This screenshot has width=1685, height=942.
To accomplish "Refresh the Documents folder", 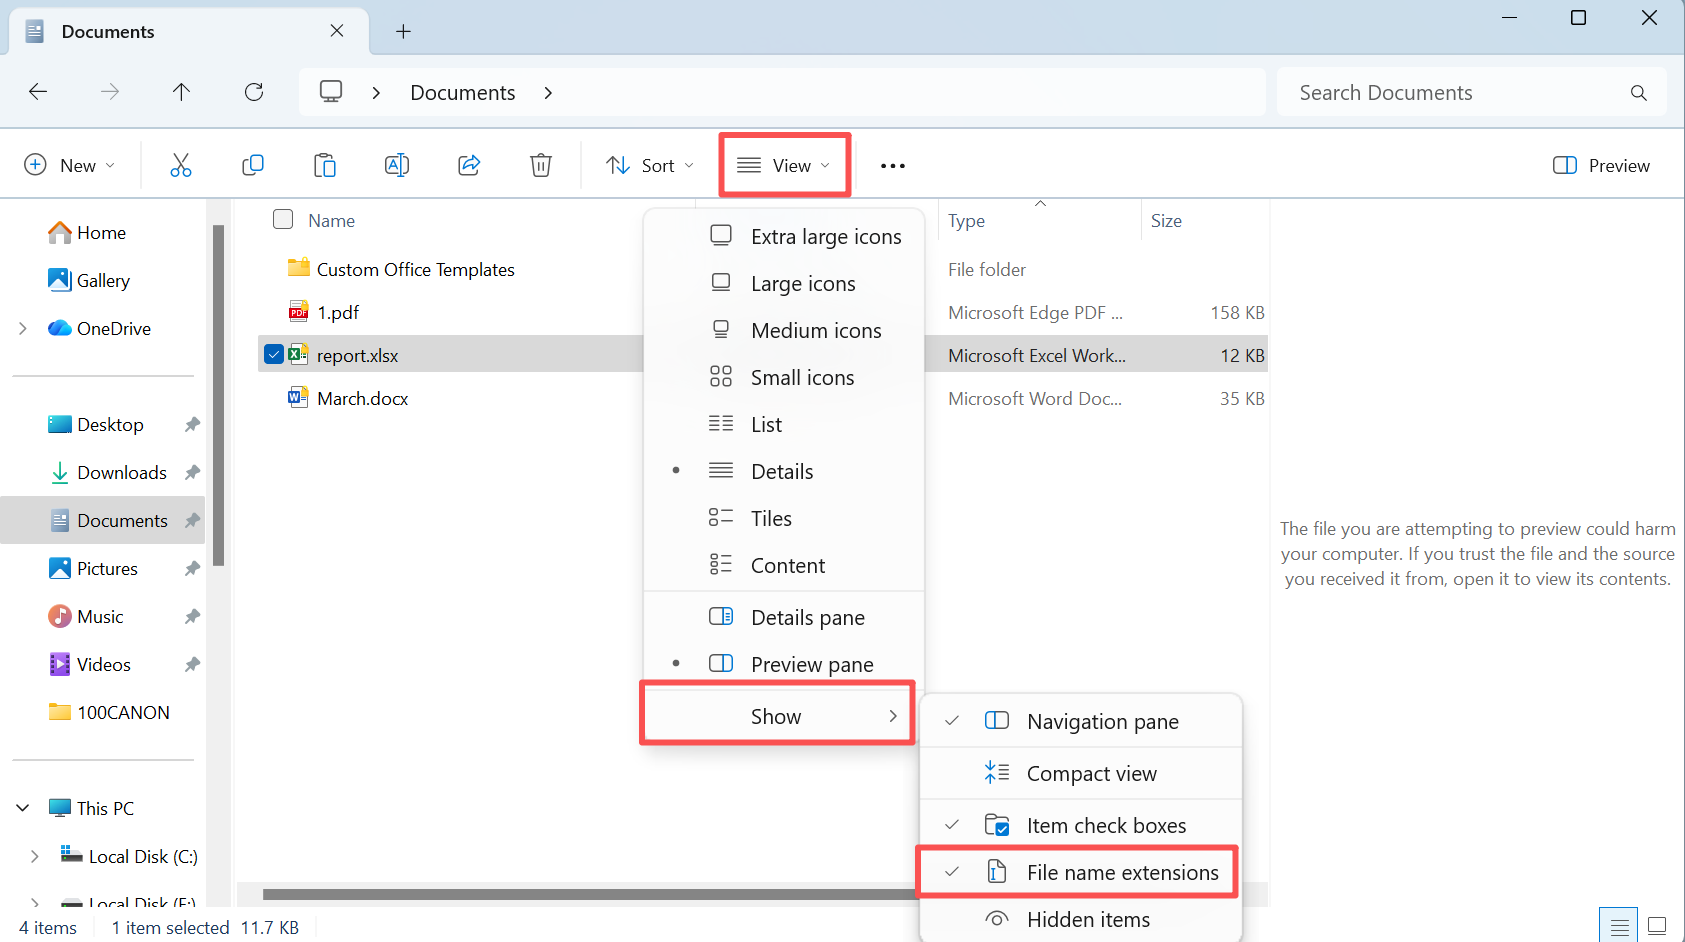I will click(x=254, y=92).
